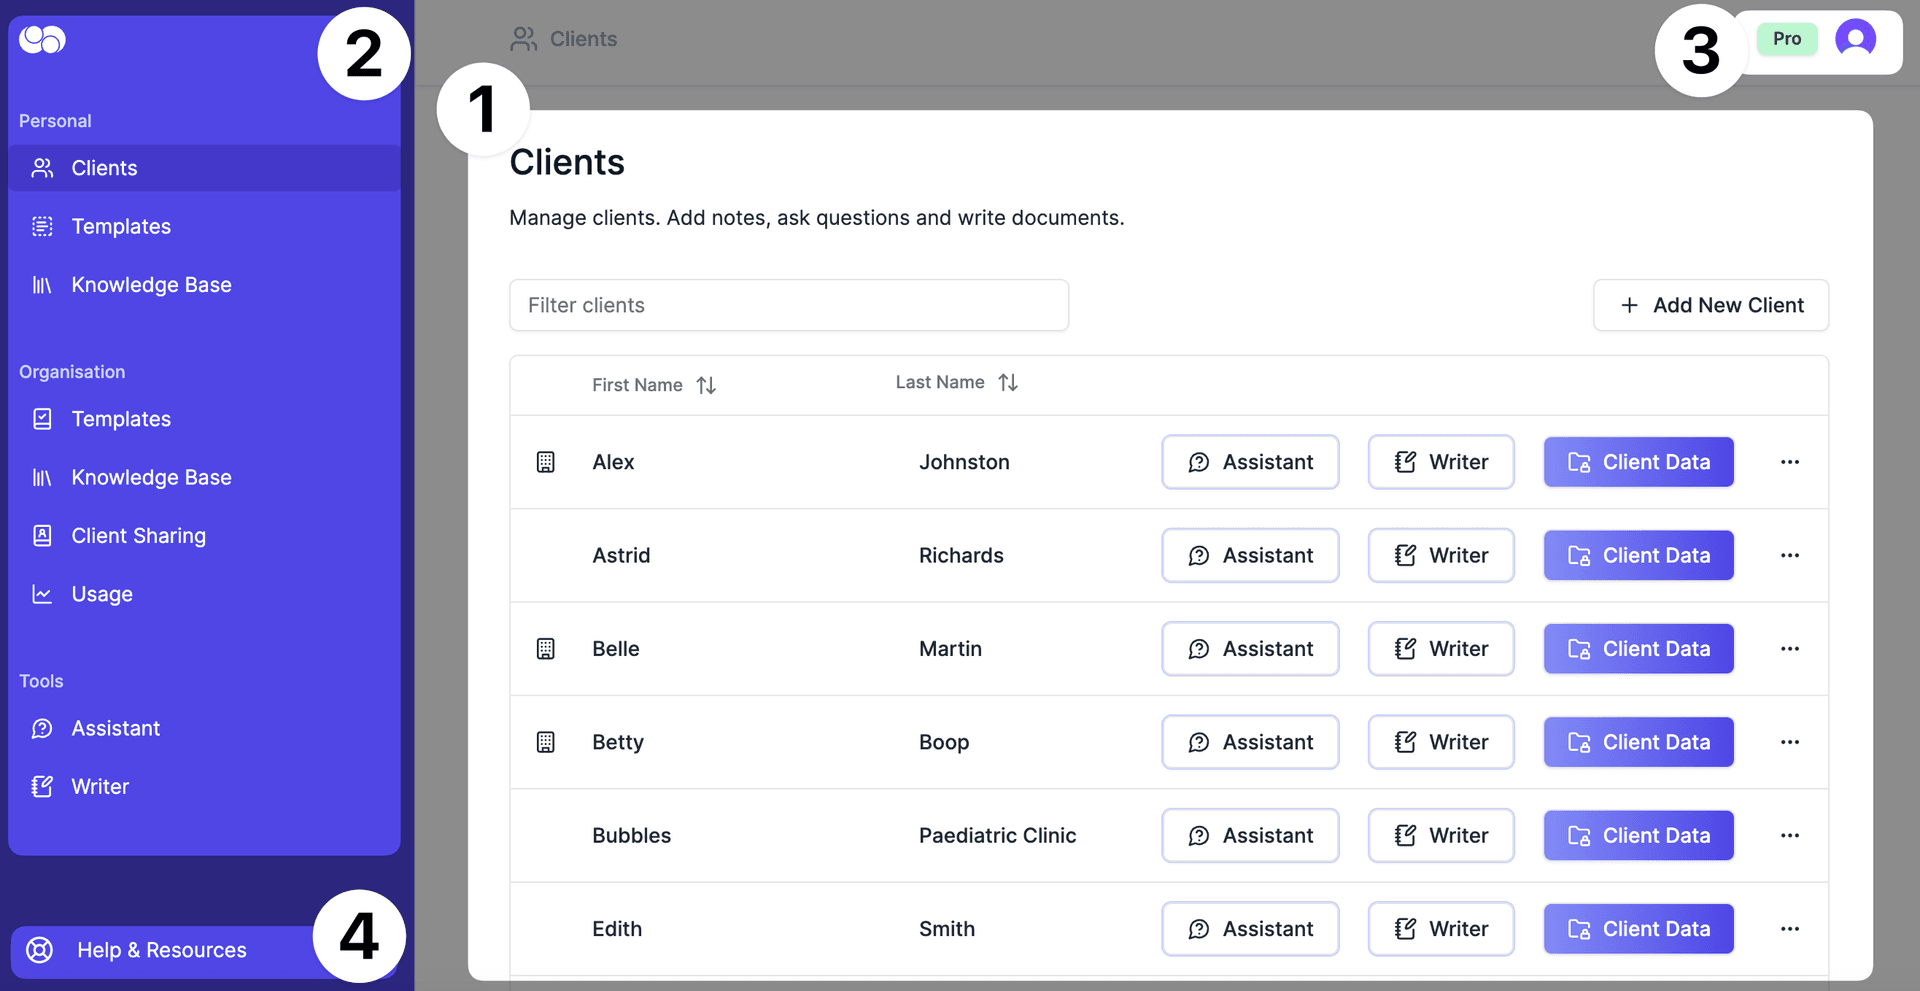Click Add New Client button
Screen dimensions: 1920x991
[x=1710, y=305]
